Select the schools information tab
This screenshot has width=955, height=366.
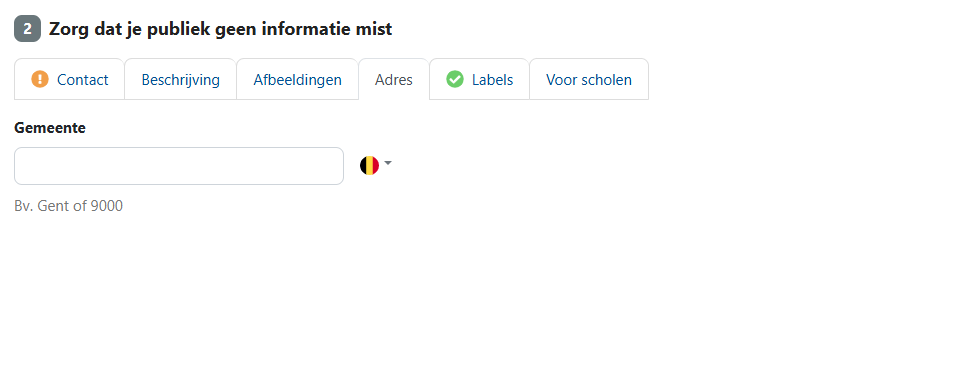pyautogui.click(x=589, y=79)
